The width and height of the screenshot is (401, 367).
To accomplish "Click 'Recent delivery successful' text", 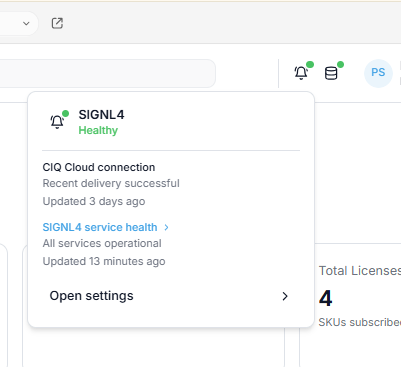I will click(111, 183).
